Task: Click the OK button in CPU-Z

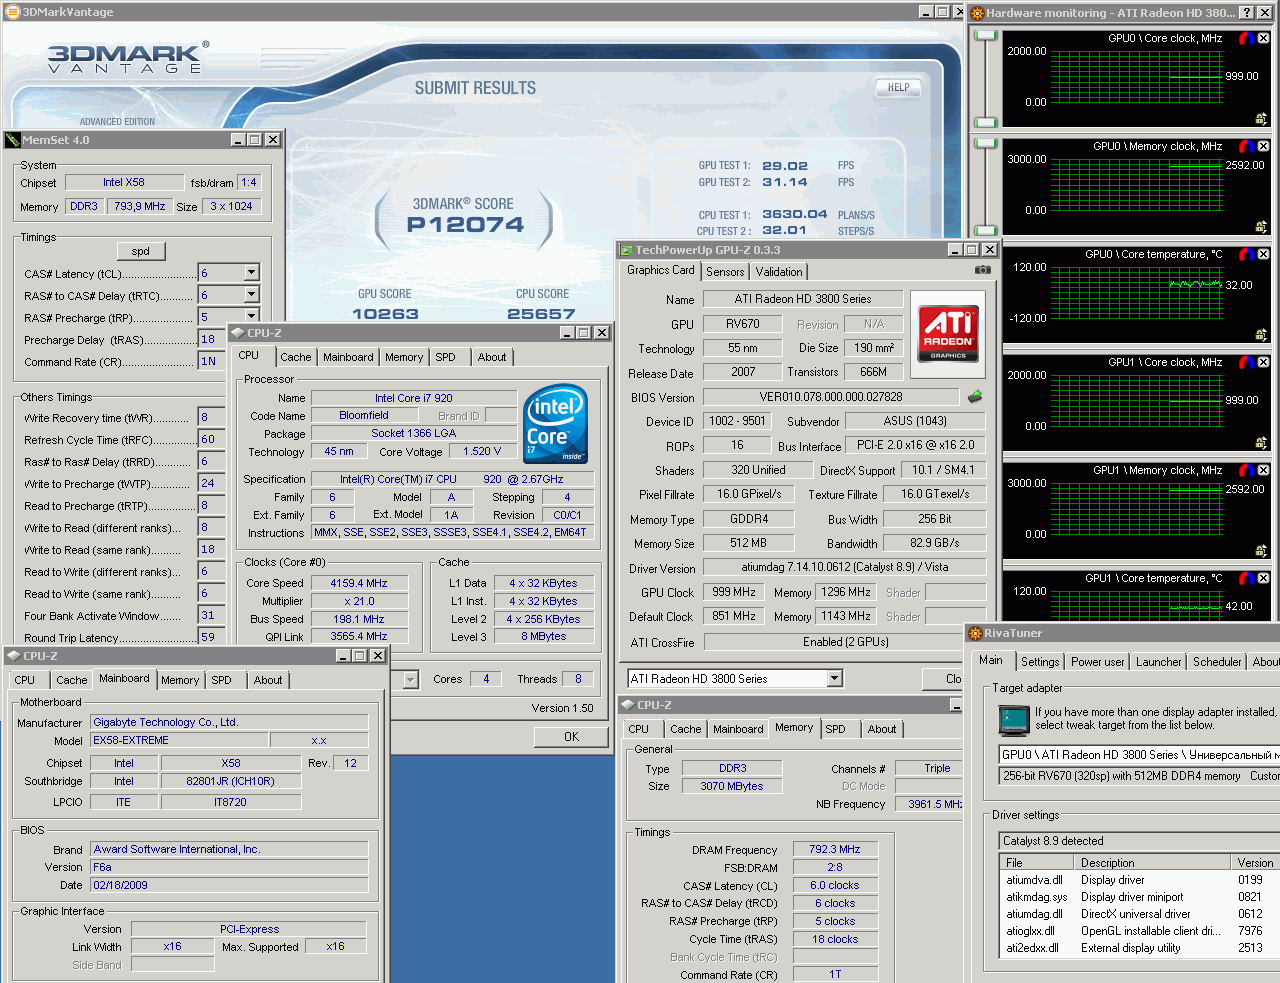Action: 571,737
